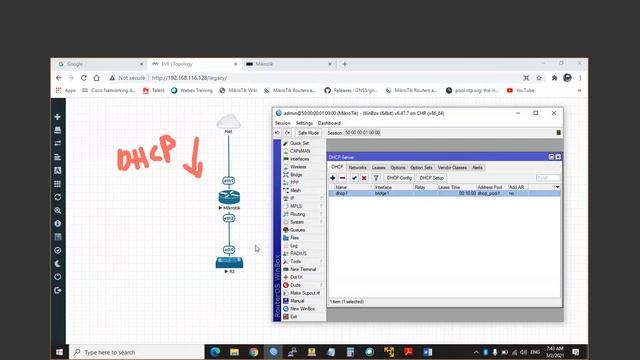Switch to the Options tab
640x360 pixels.
point(398,168)
